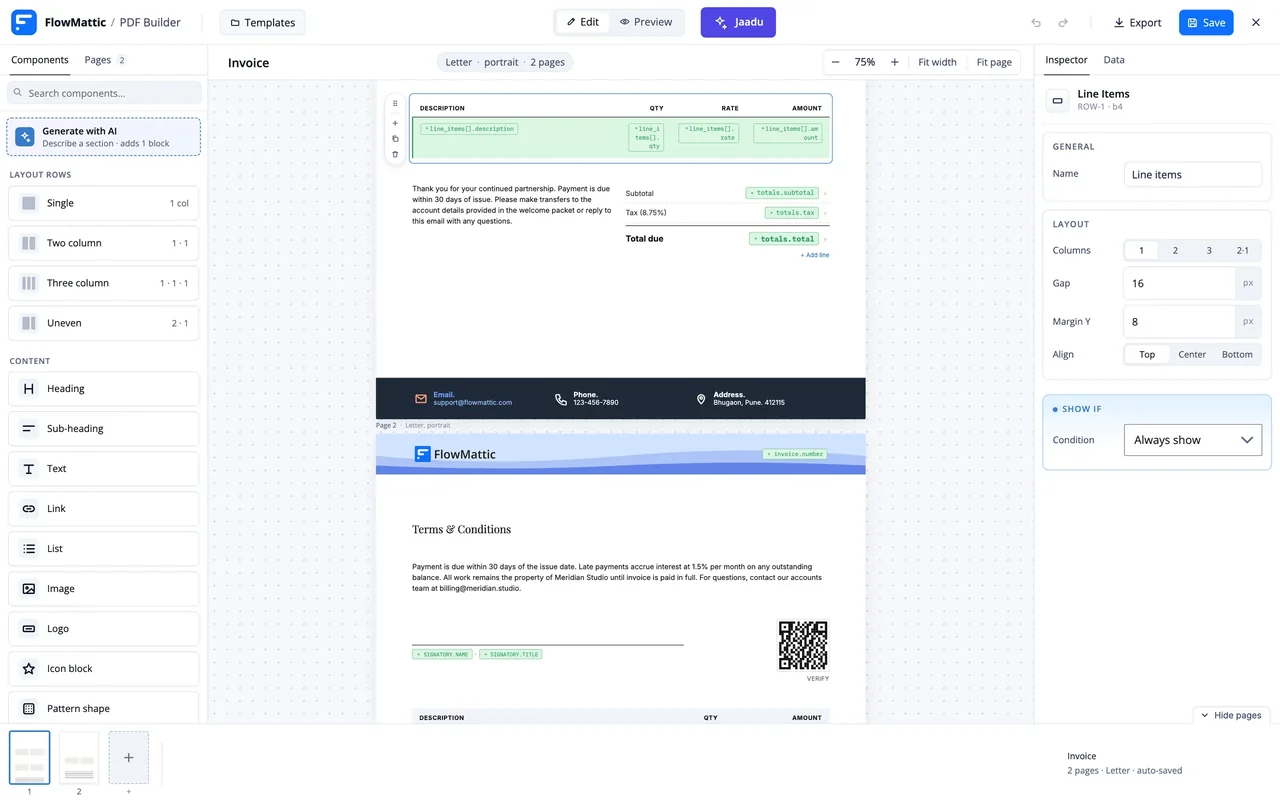Close the PDF Builder
This screenshot has height=800, width=1280.
(x=1256, y=22)
